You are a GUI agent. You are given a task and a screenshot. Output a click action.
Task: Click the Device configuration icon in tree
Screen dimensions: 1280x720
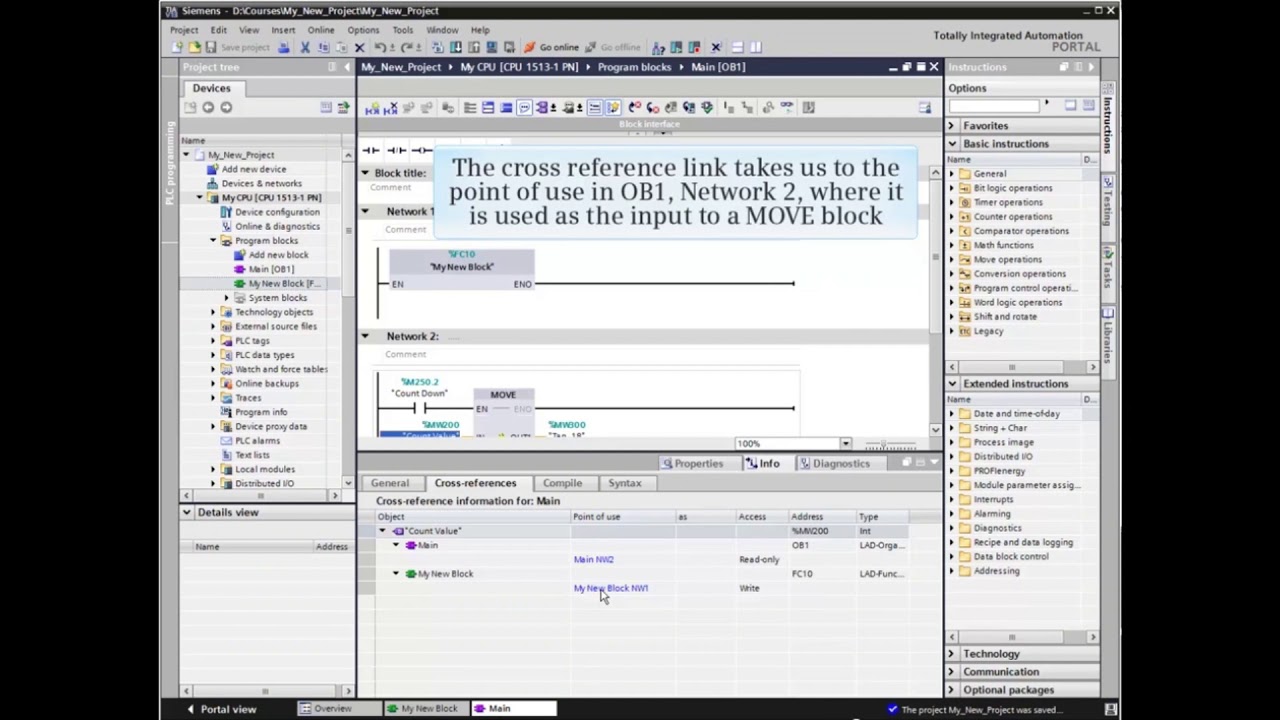click(226, 212)
